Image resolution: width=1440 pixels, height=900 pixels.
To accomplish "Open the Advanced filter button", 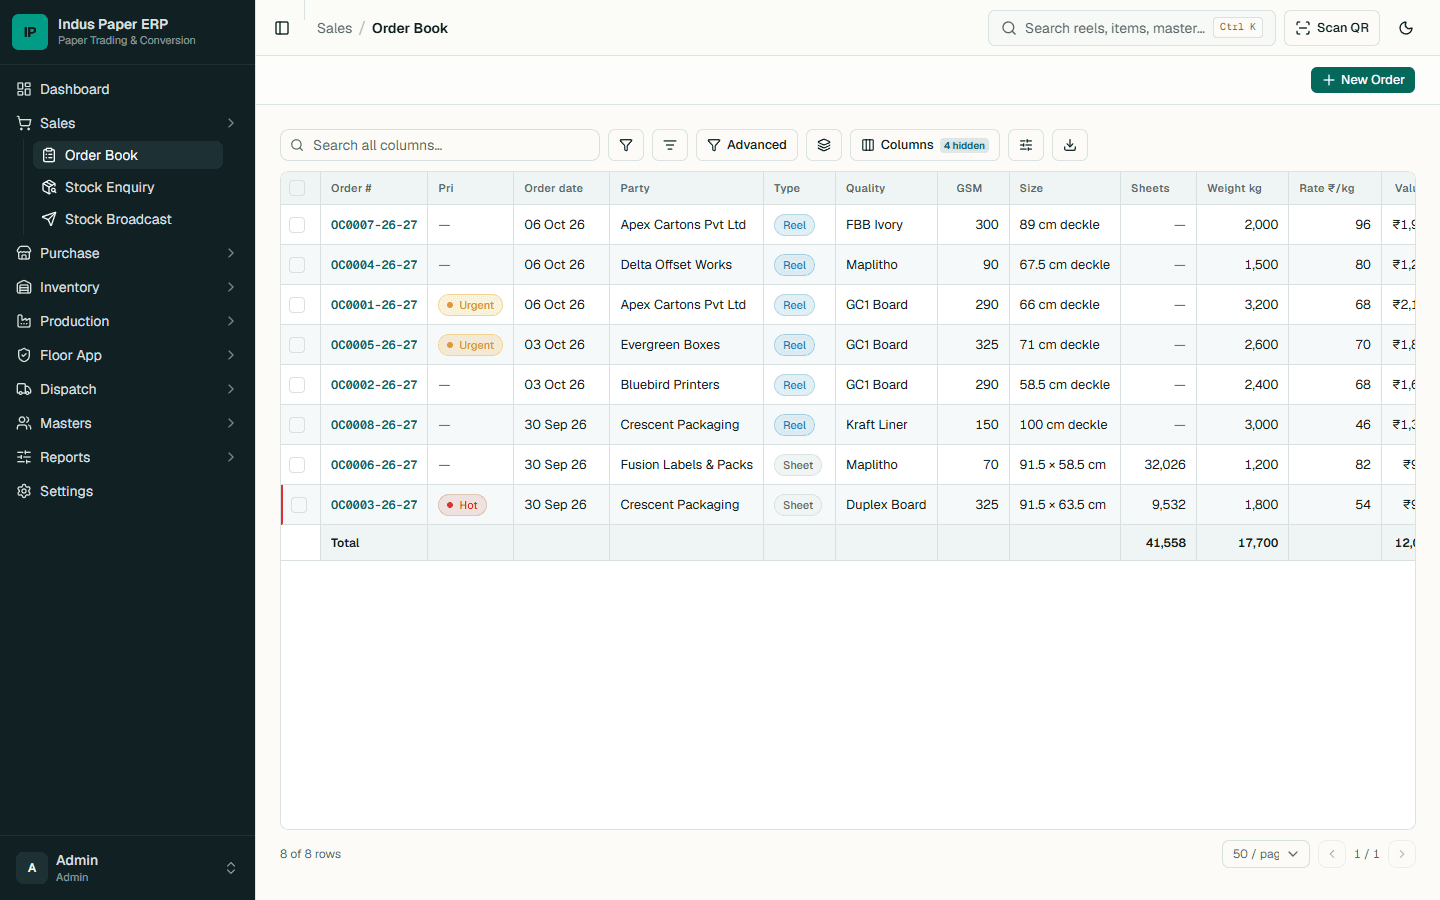I will coord(747,145).
